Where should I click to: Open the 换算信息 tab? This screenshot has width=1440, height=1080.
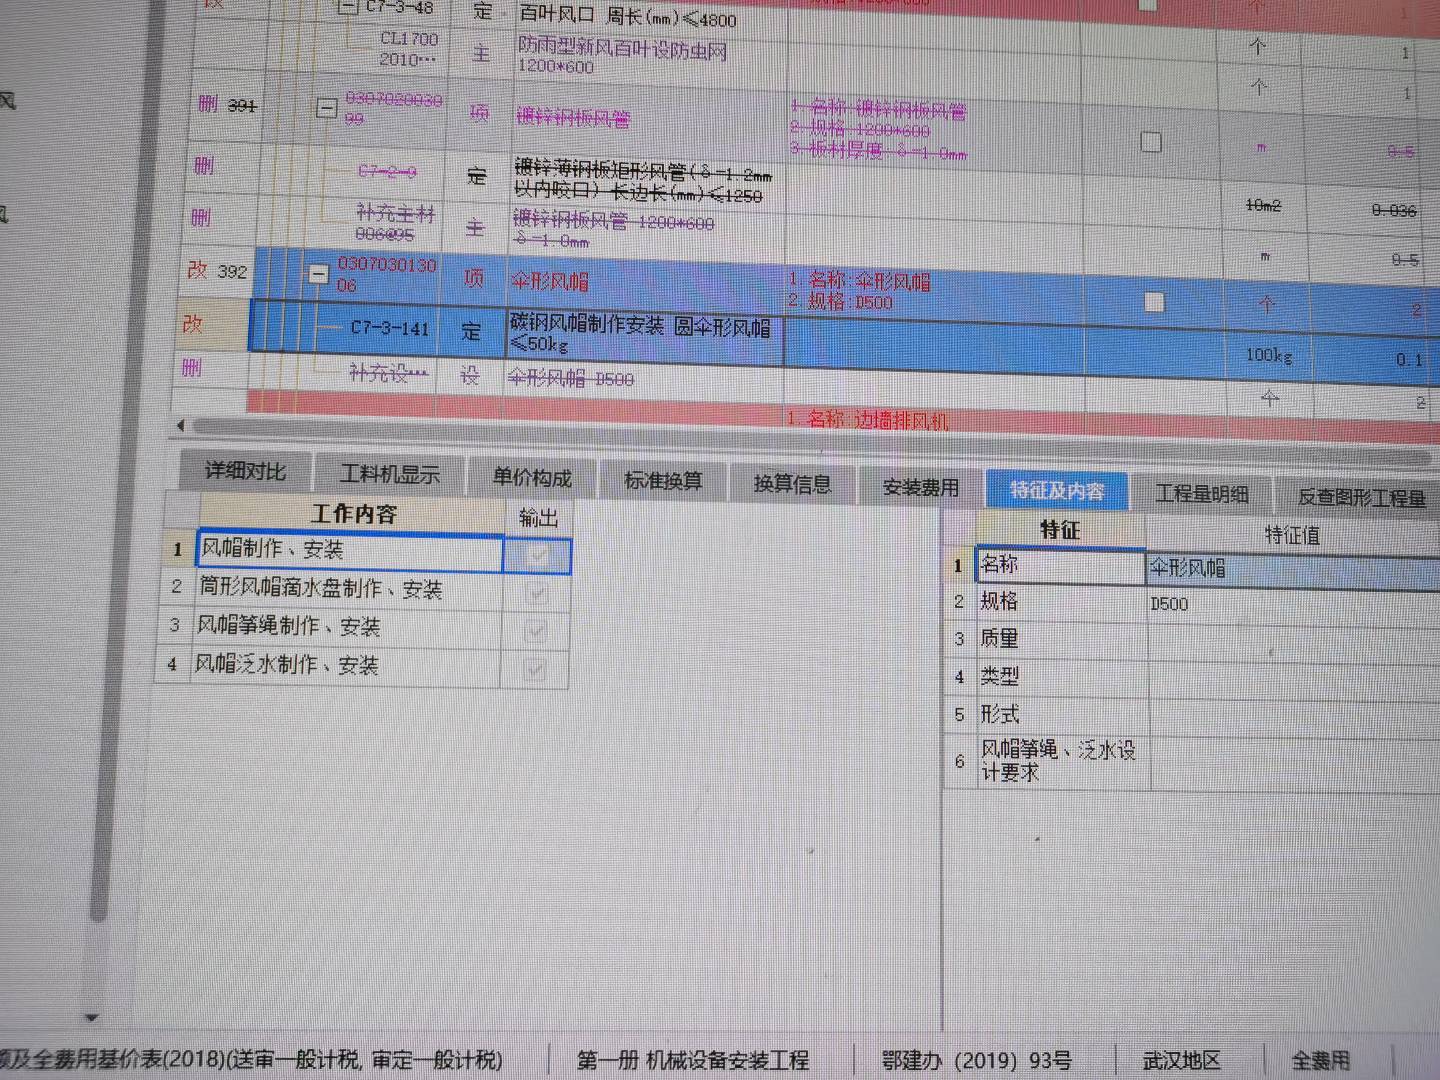pos(792,484)
